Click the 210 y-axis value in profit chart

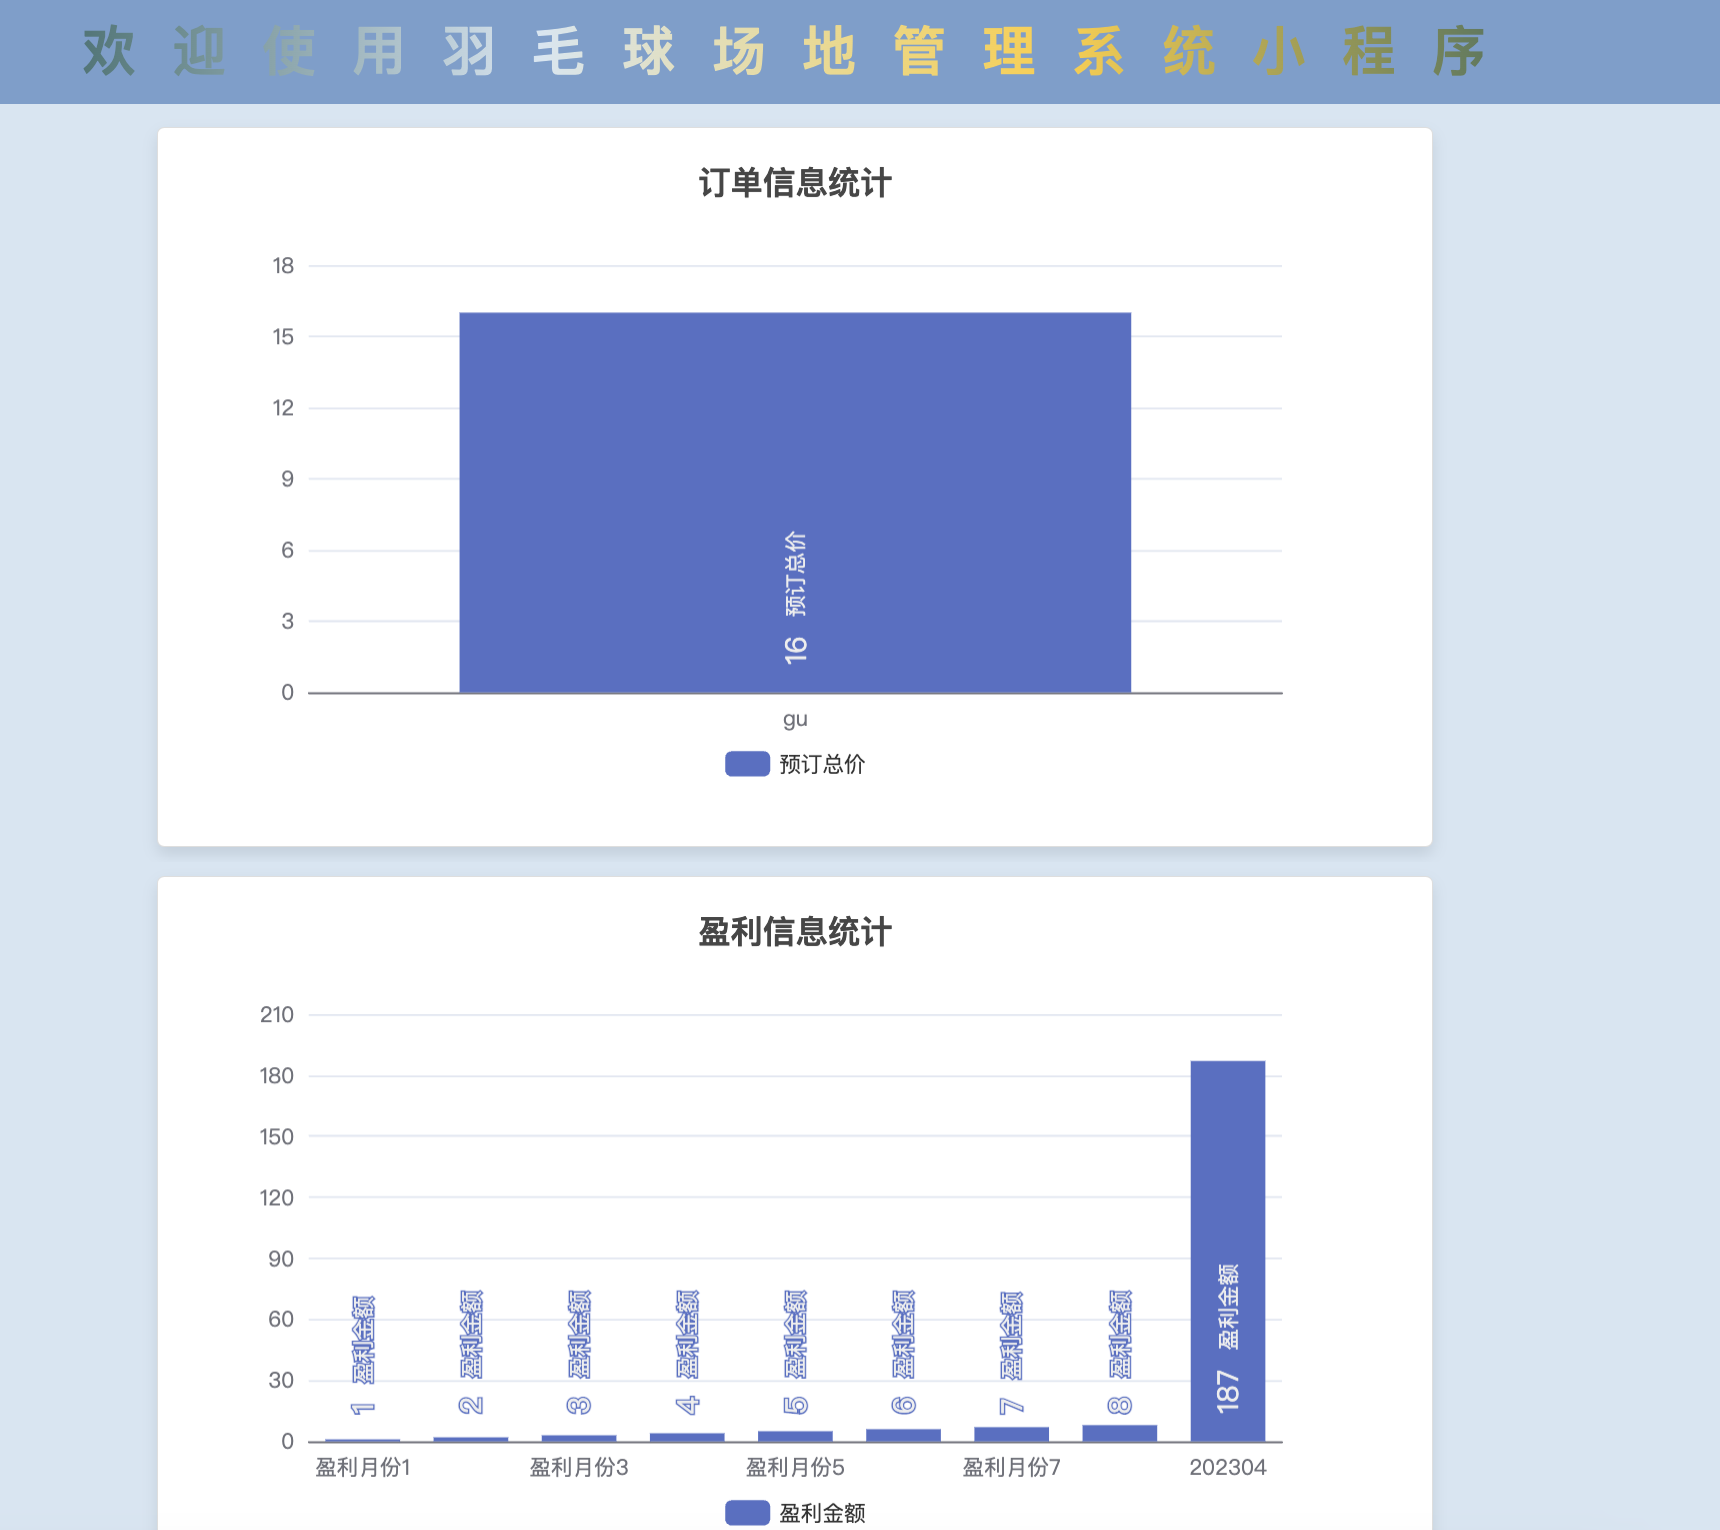coord(277,1015)
